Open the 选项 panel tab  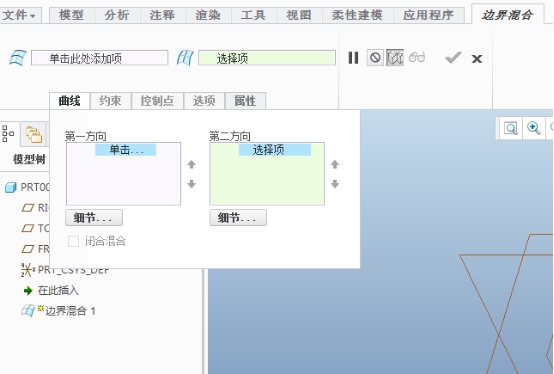204,101
